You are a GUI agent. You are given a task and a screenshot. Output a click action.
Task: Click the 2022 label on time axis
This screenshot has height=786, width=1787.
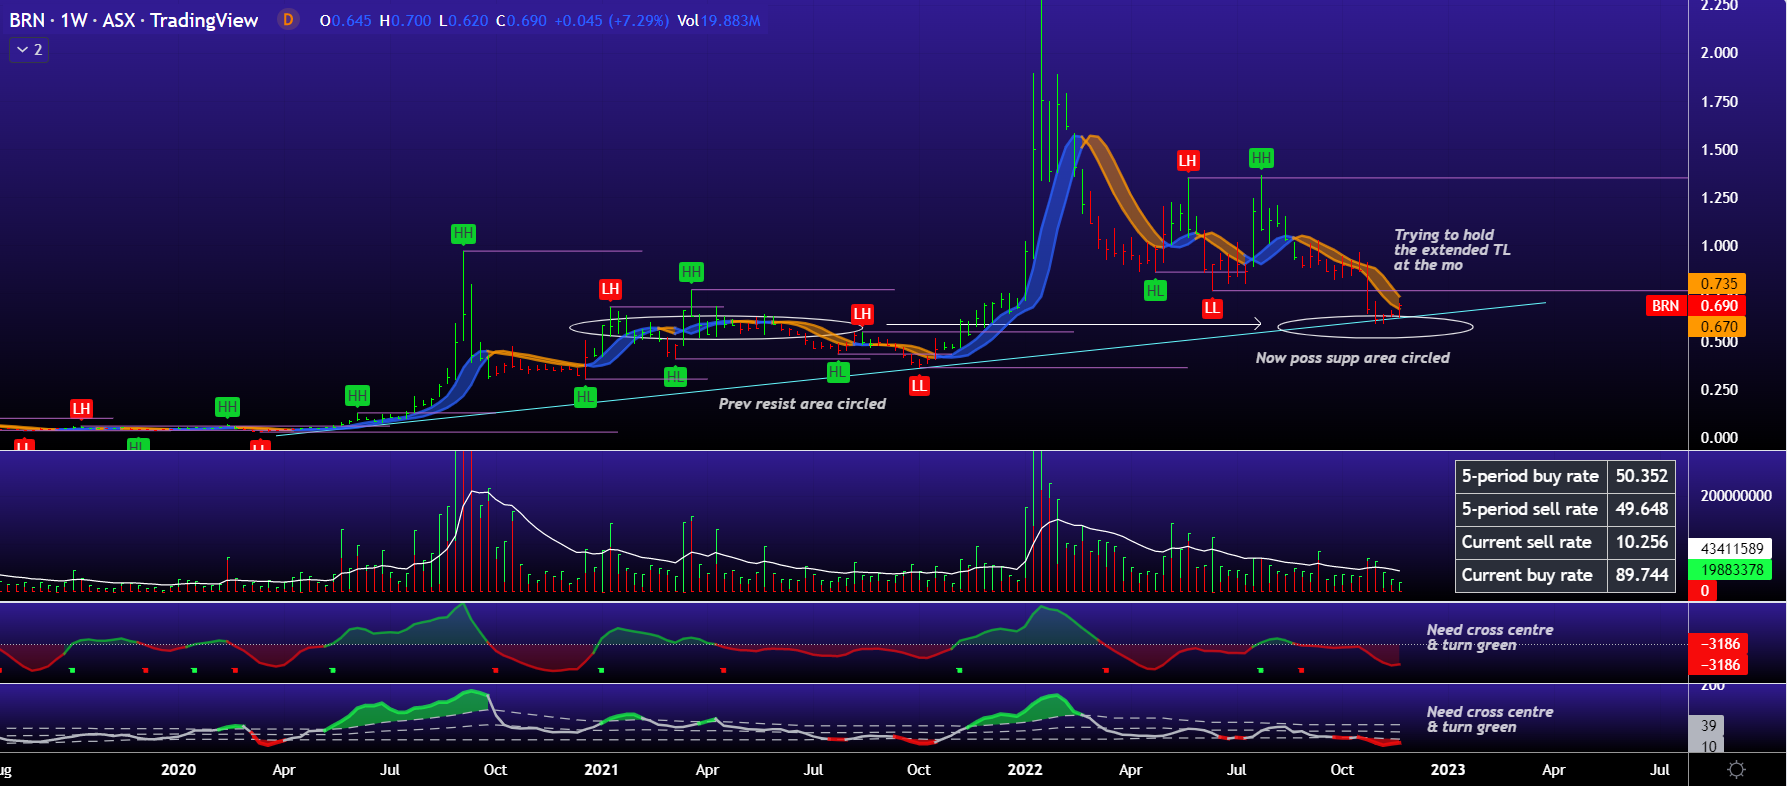click(x=1025, y=769)
